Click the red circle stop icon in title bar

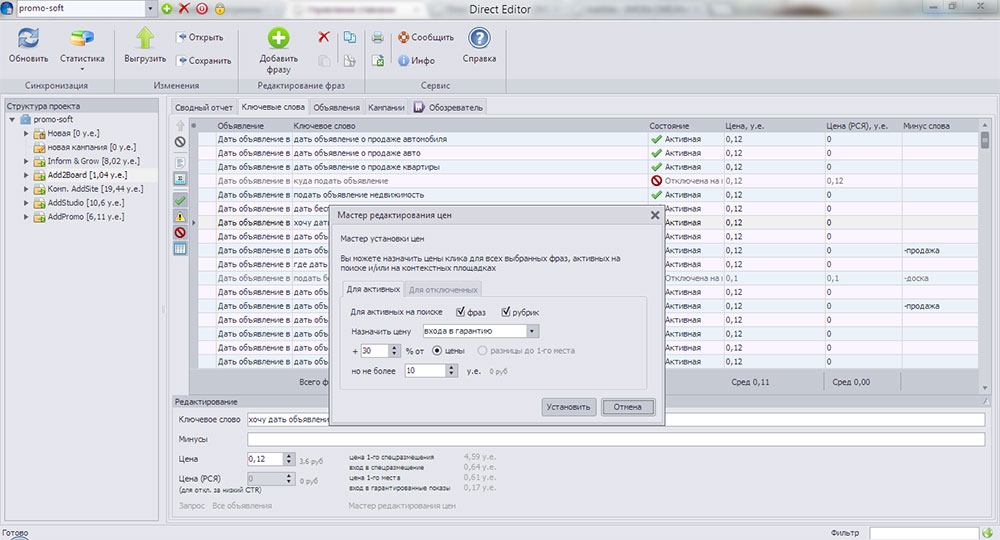click(202, 8)
